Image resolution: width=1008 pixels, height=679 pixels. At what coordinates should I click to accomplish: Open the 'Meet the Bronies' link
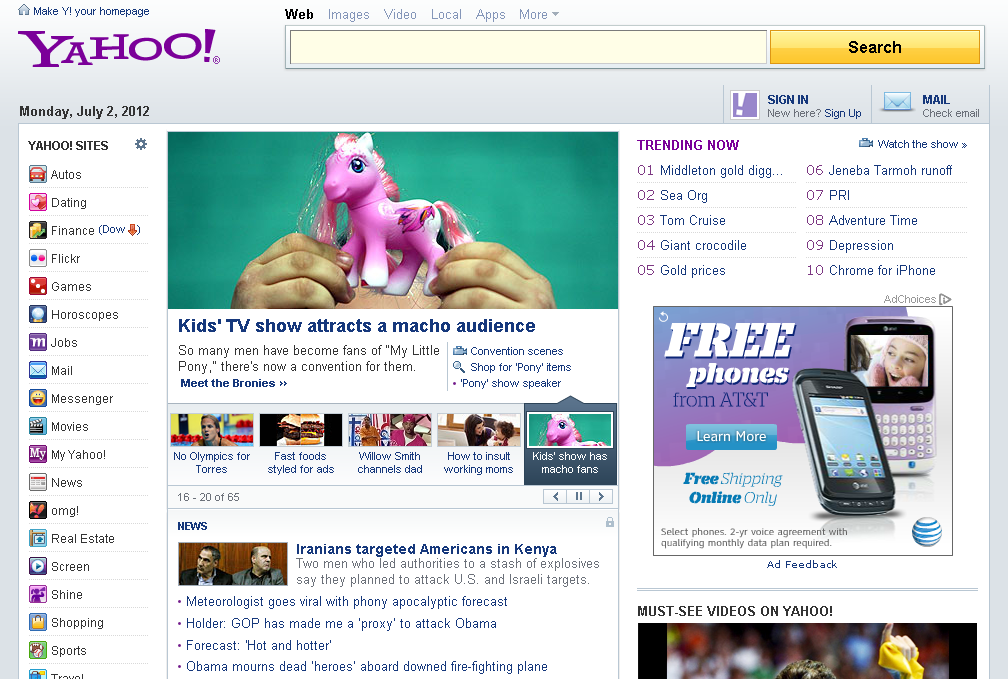[x=233, y=383]
